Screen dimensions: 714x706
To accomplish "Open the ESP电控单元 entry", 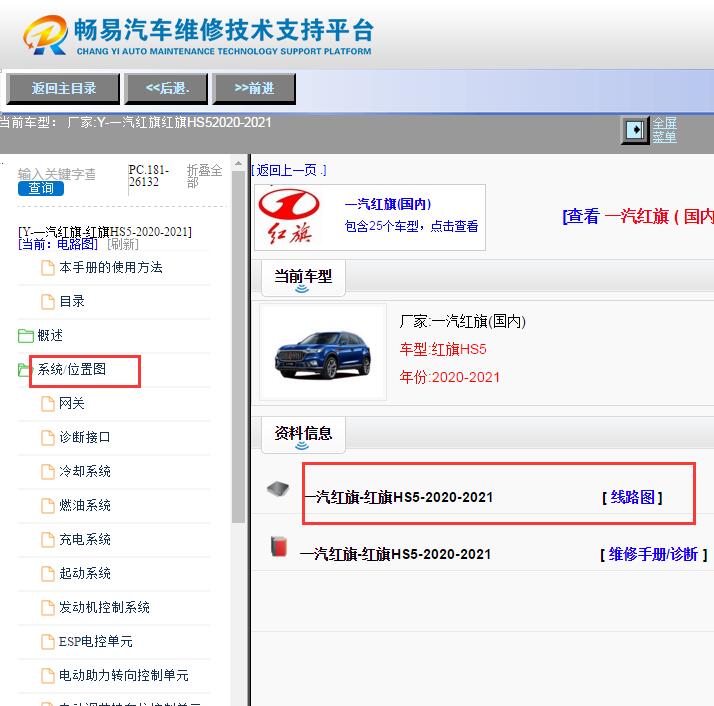I will [x=96, y=642].
